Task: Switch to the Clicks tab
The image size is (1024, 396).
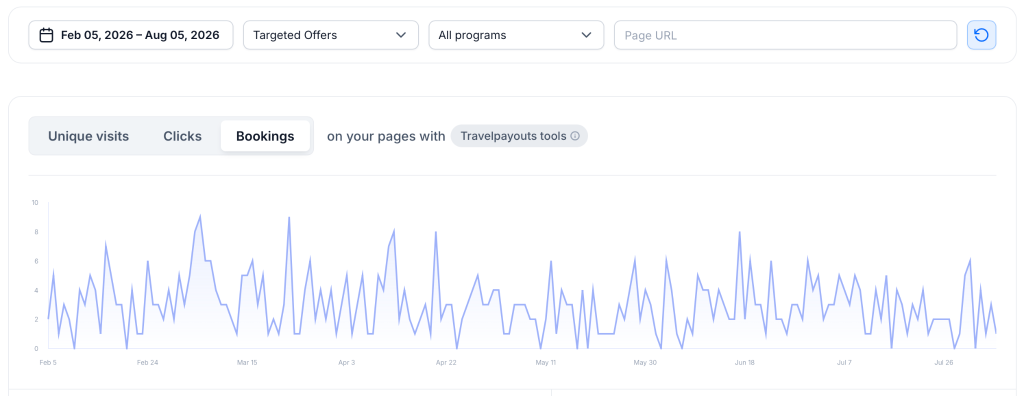Action: point(182,136)
